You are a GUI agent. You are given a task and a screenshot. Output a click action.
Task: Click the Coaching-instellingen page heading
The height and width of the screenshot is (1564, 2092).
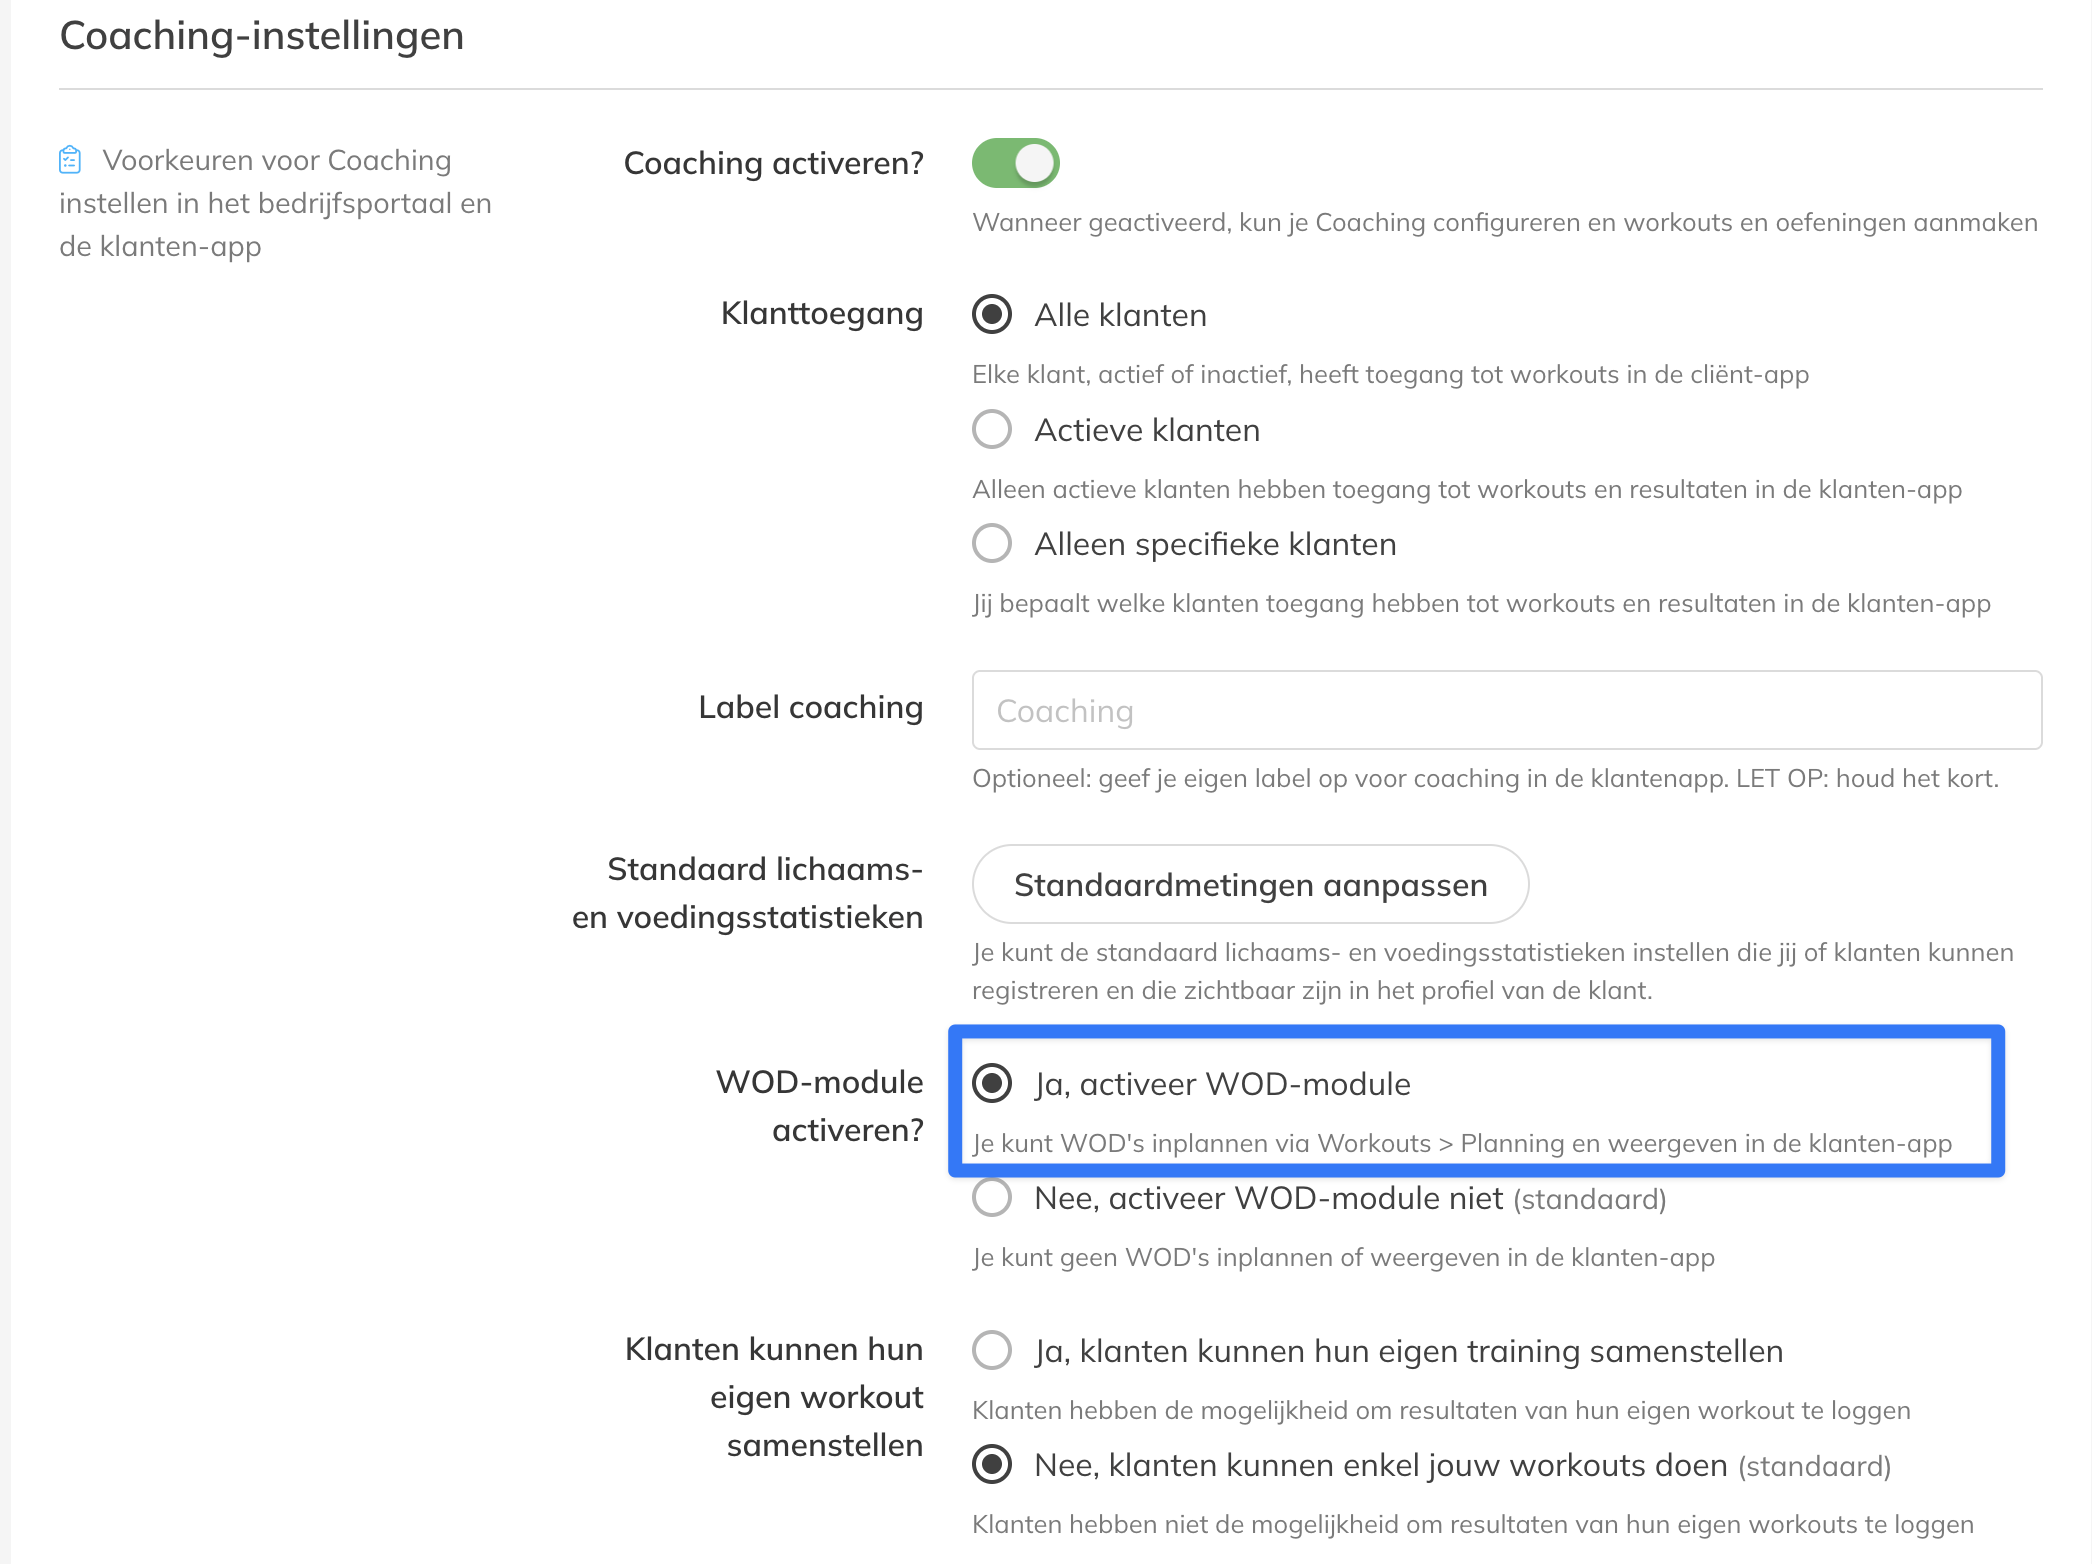(262, 36)
